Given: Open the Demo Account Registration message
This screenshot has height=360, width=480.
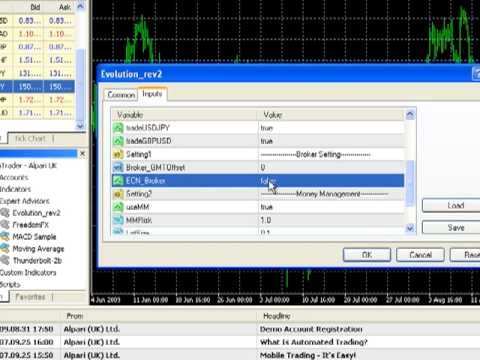Looking at the screenshot, I should [x=311, y=329].
